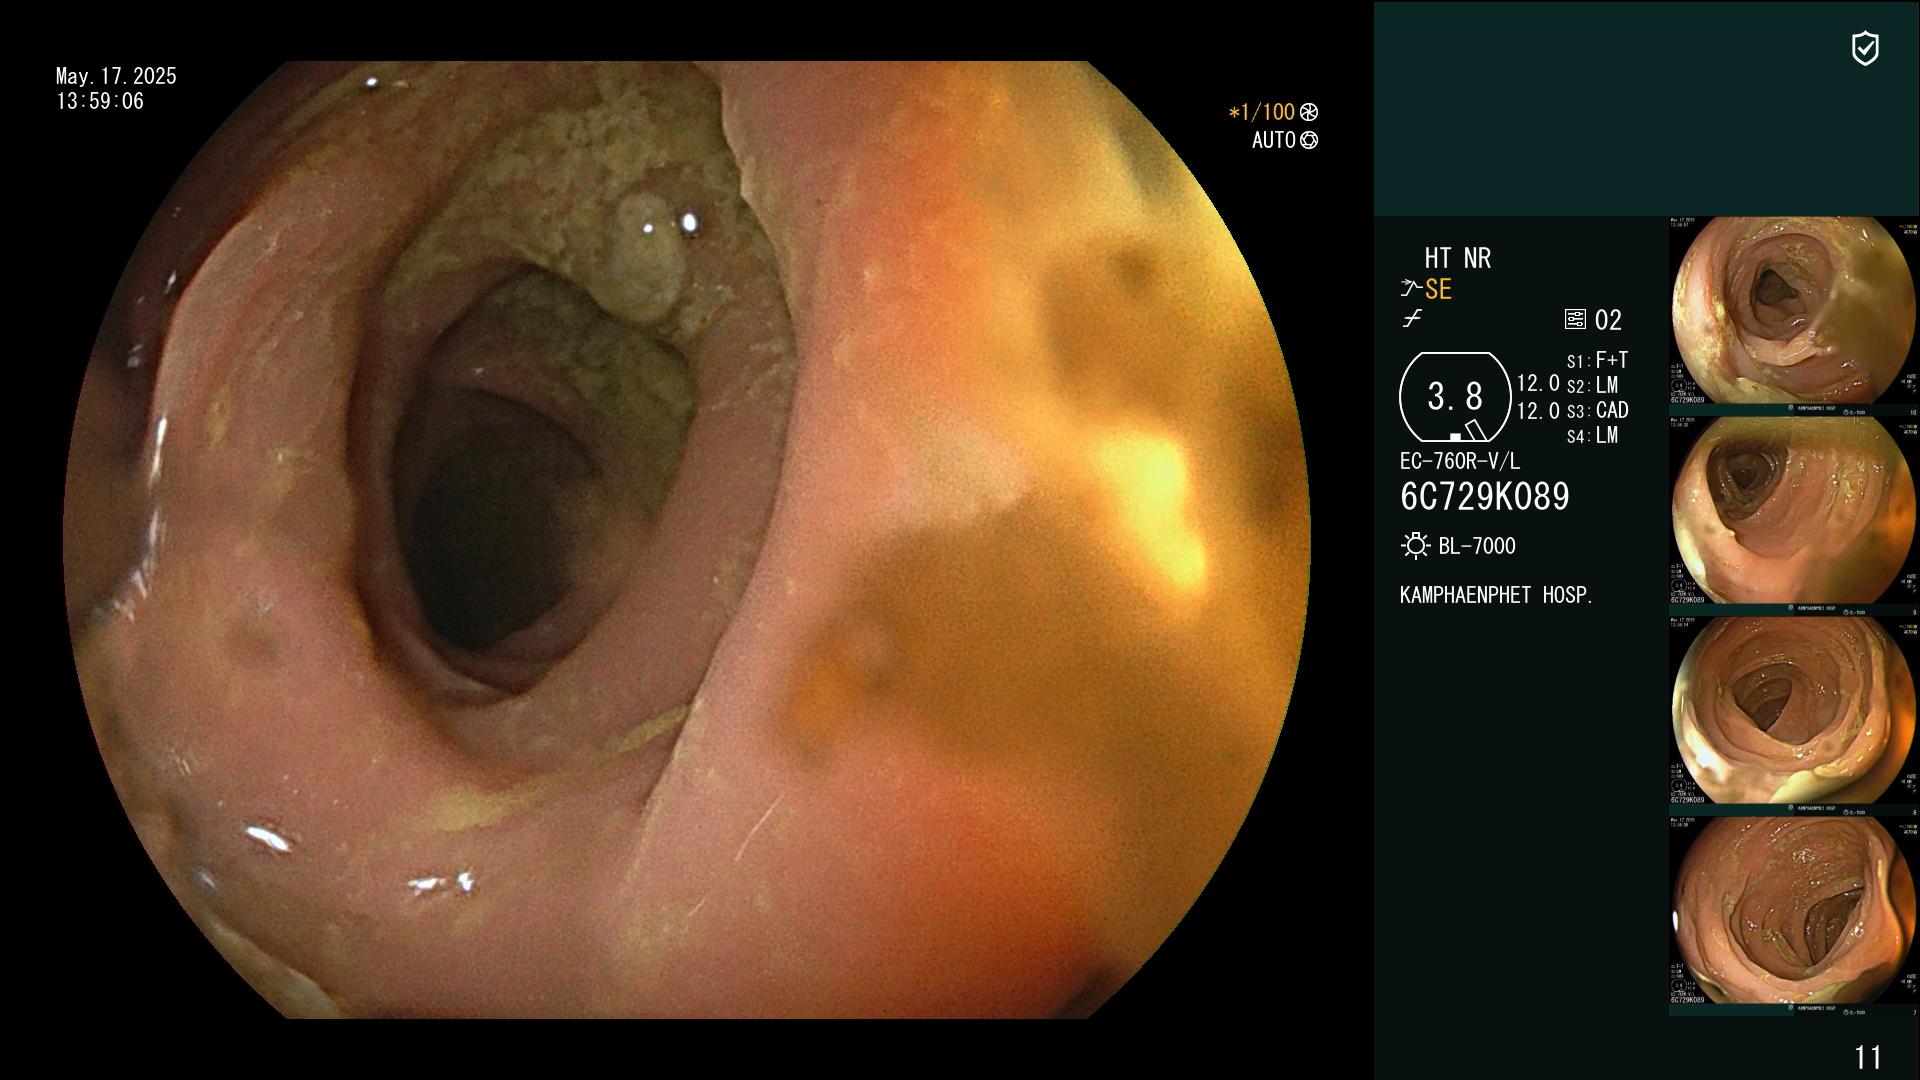This screenshot has width=1920, height=1080.
Task: Select the *1/100 shutter speed text
Action: (1262, 112)
